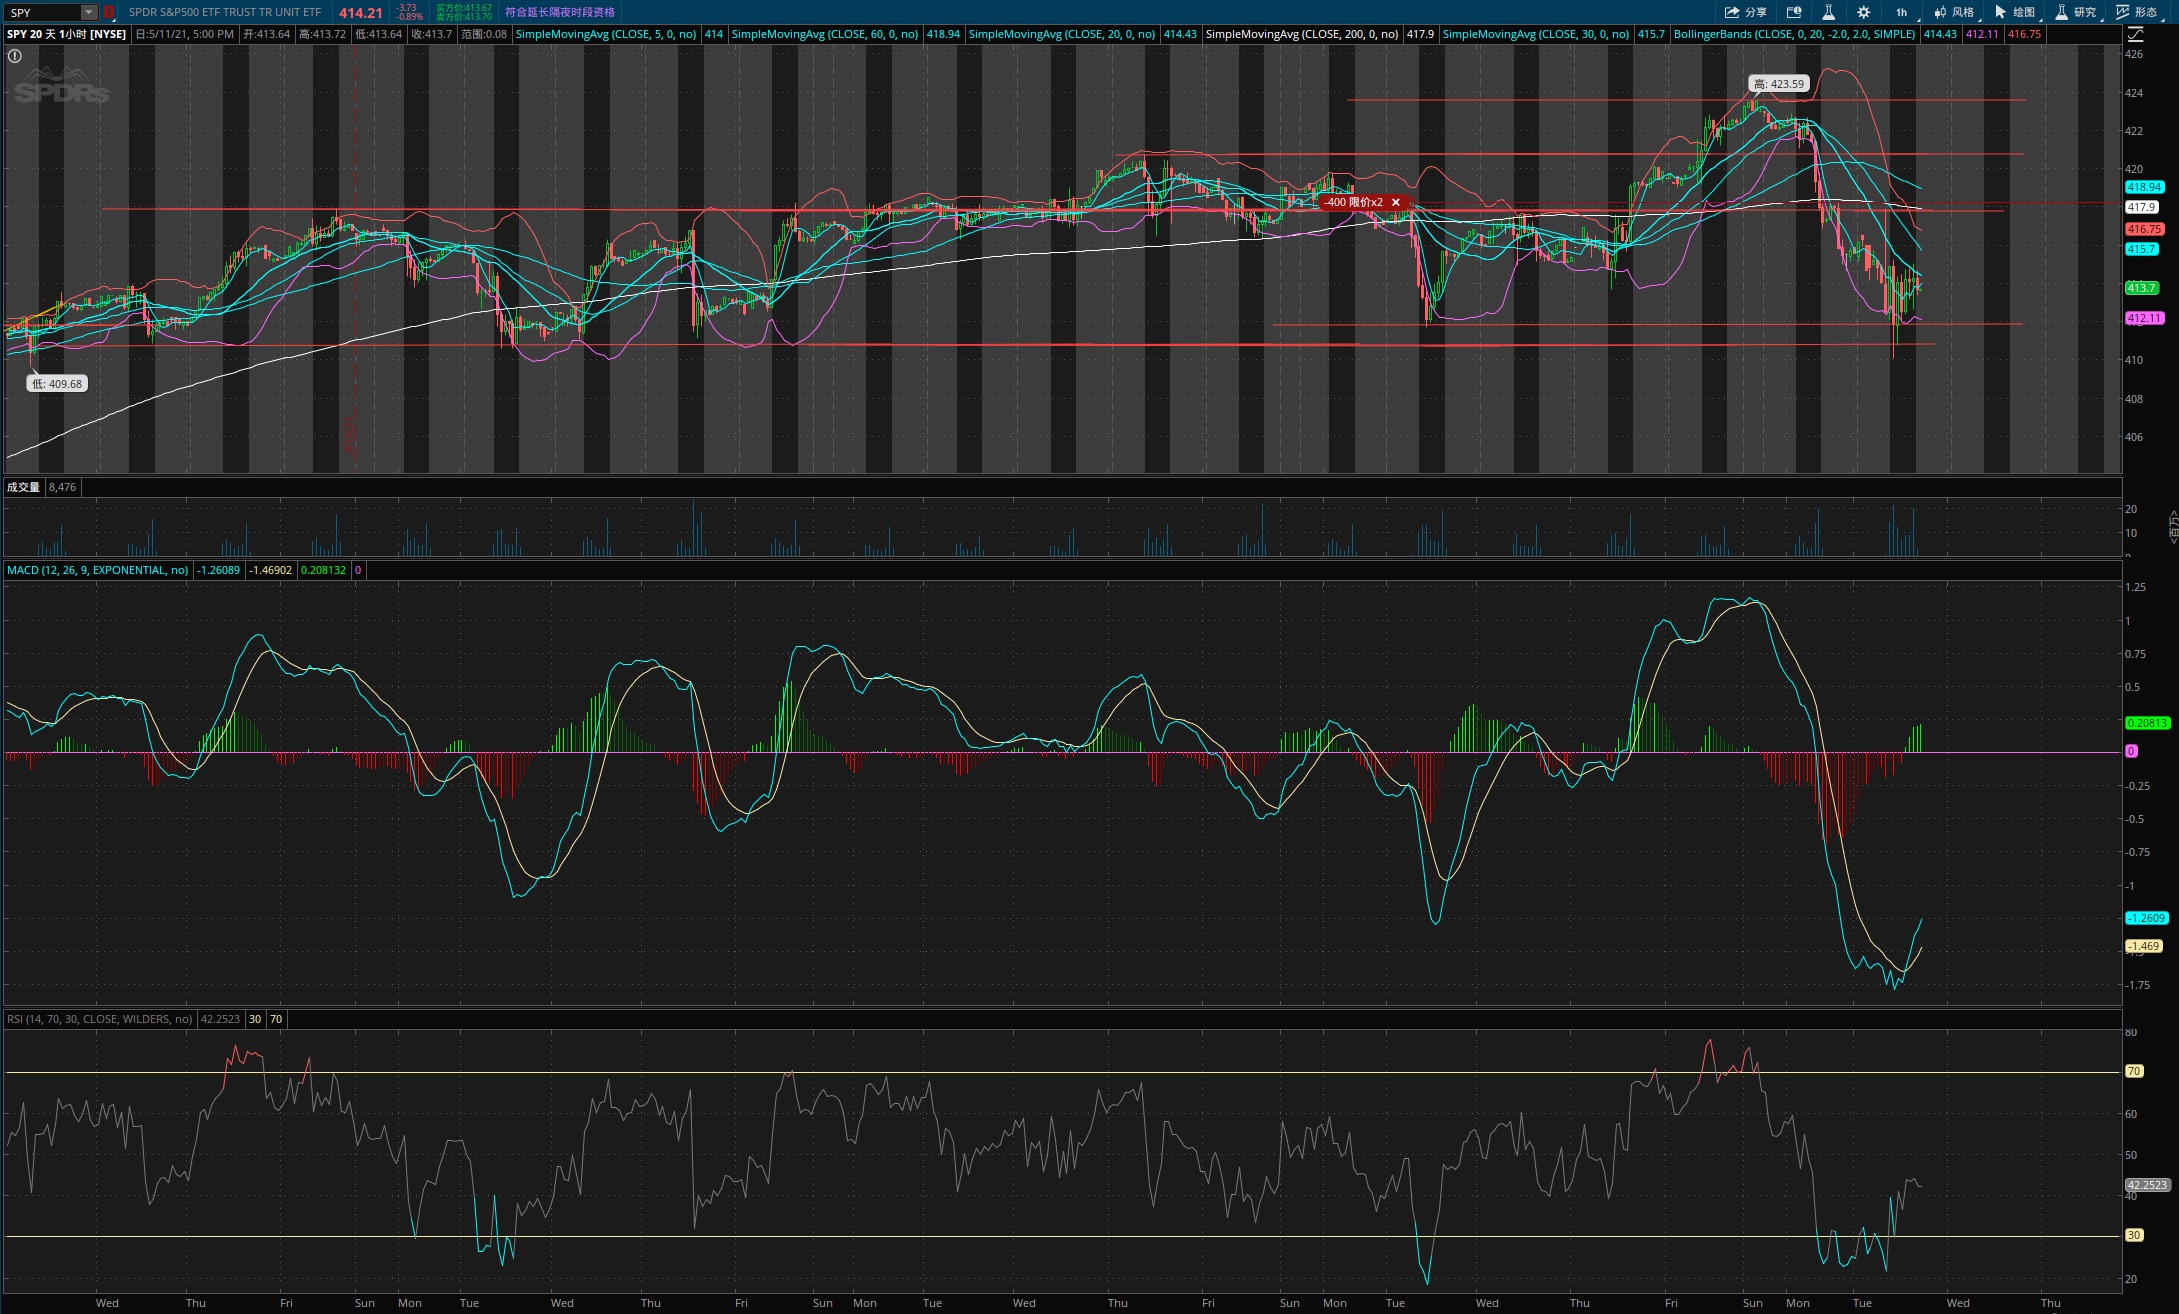Open the studies flask icon
This screenshot has width=2179, height=1314.
click(x=1828, y=12)
